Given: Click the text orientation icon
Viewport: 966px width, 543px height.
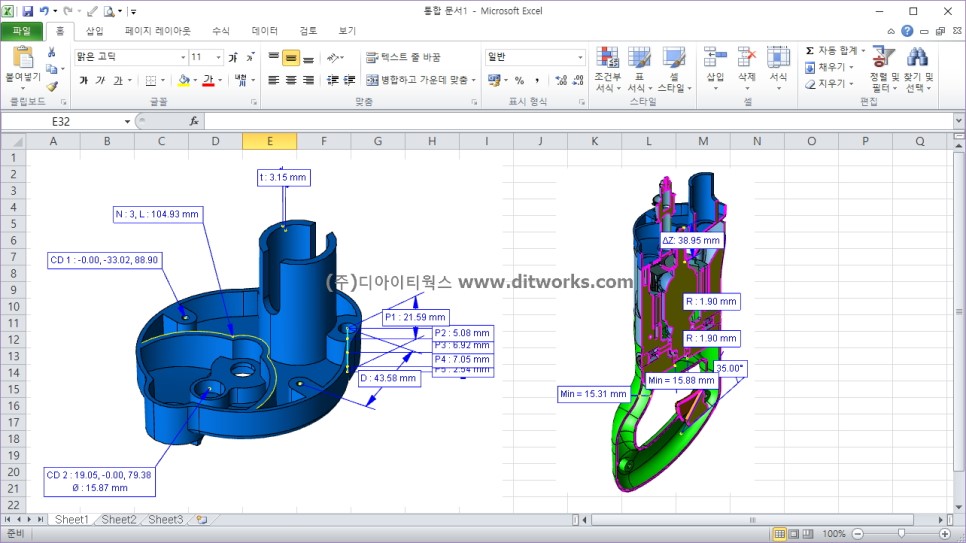Looking at the screenshot, I should click(333, 57).
